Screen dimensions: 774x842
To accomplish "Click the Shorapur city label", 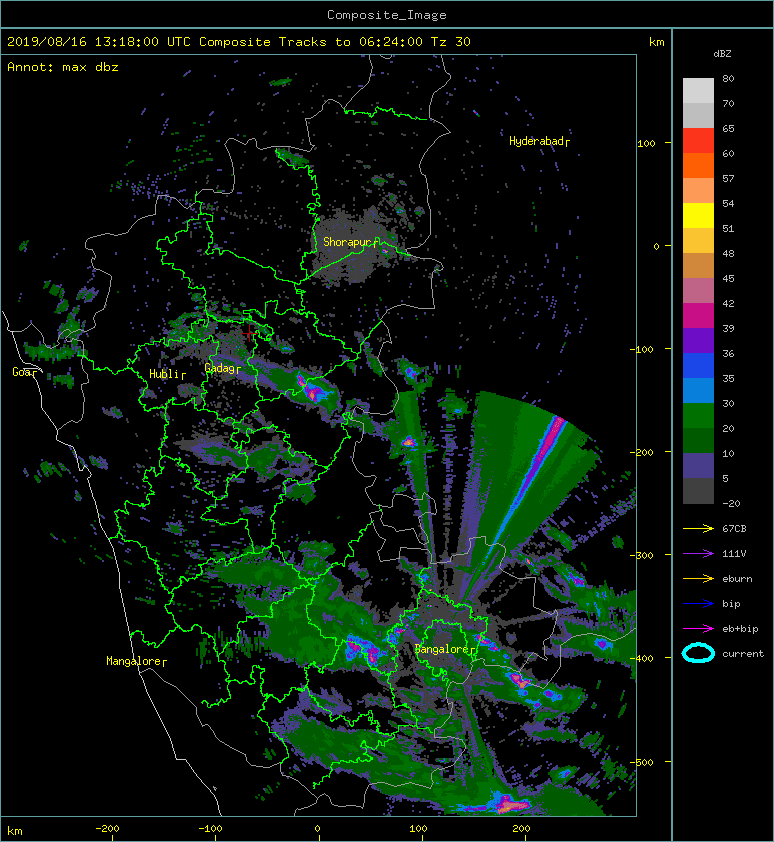I will [347, 242].
